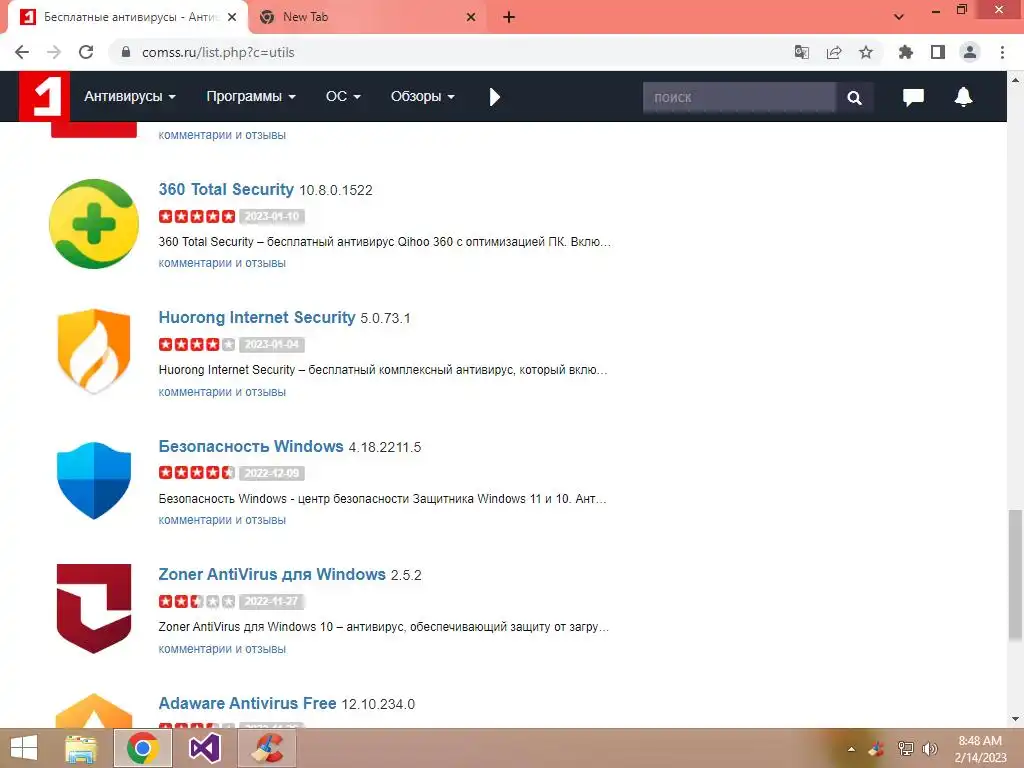
Task: Close the Бесплатные антивирусы tab
Action: pos(232,17)
